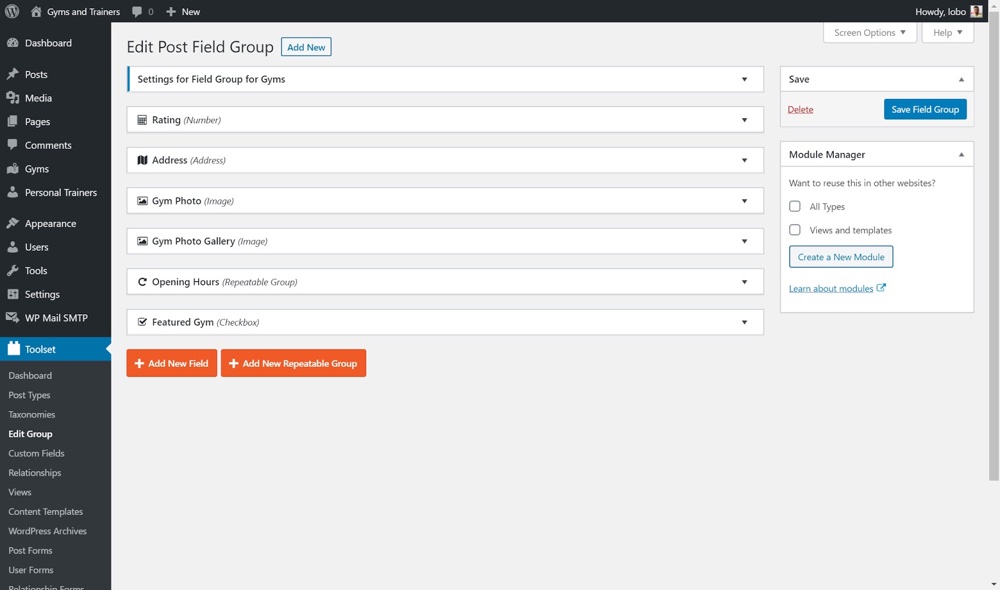Click the Learn about modules link
Screen dimensions: 1000x590
coord(830,288)
